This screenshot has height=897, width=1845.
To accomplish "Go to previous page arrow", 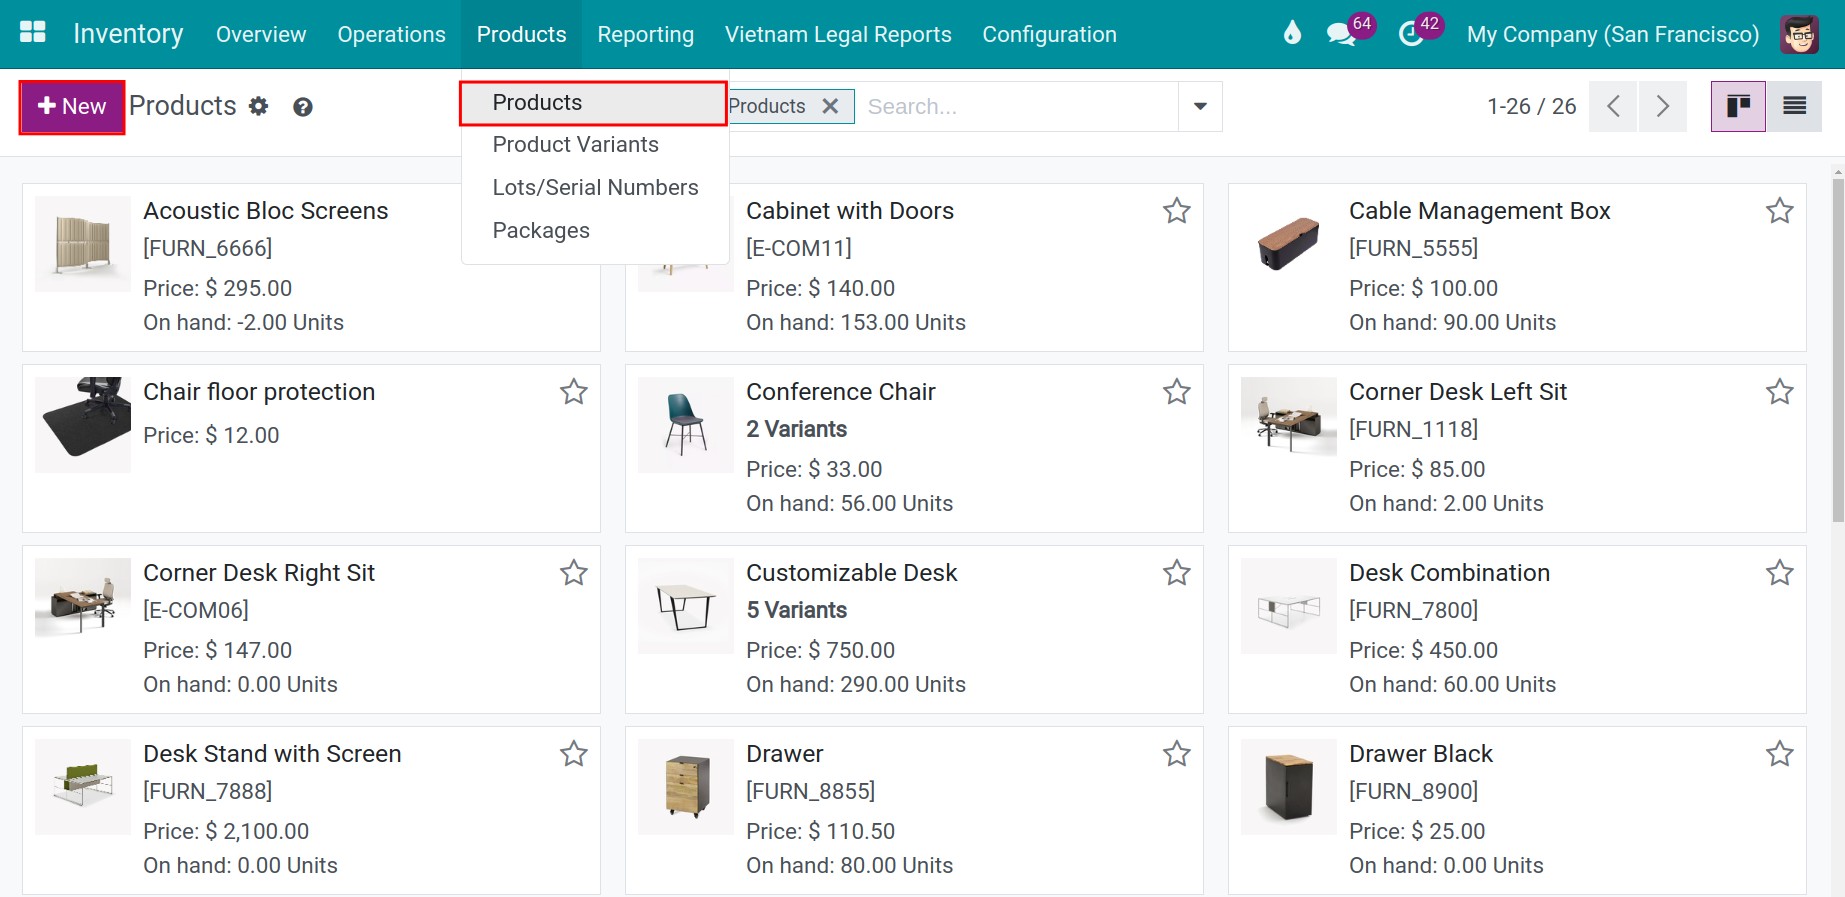I will click(1613, 106).
